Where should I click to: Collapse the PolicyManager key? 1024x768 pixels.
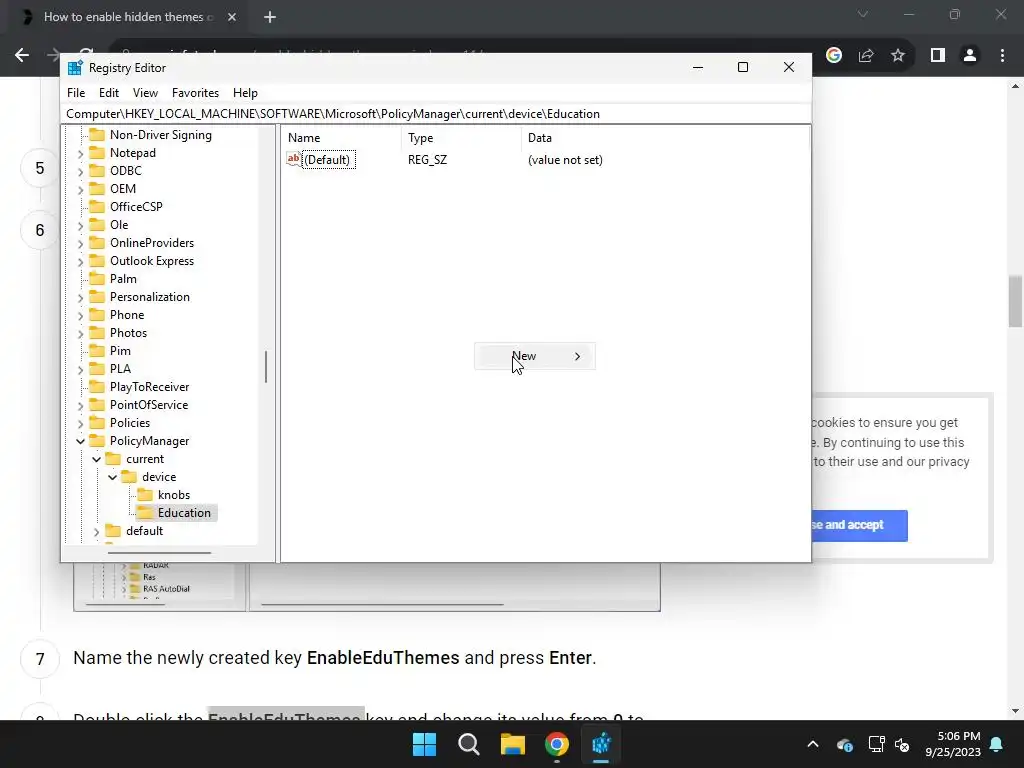[x=80, y=441]
